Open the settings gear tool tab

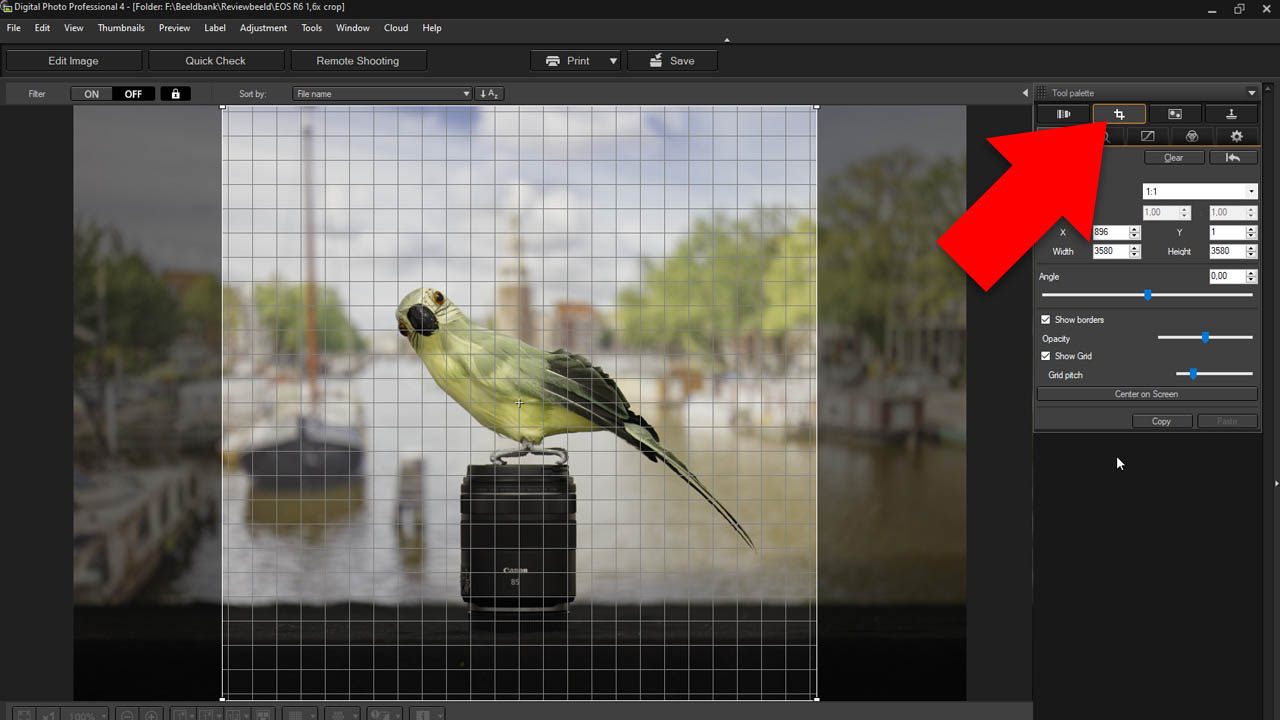pos(1236,136)
